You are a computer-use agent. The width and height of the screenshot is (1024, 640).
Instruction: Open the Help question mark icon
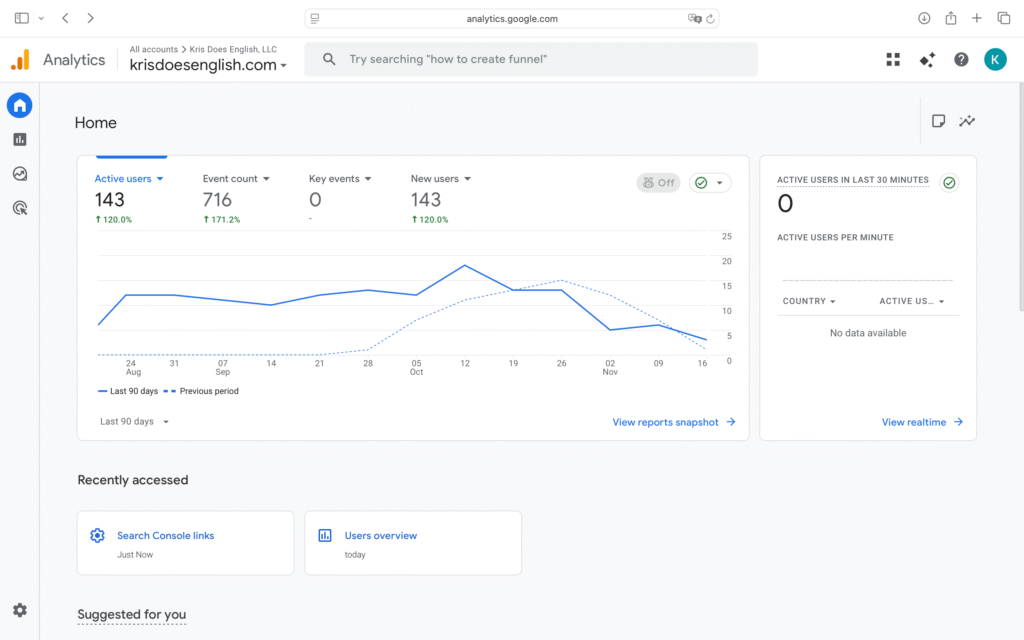coord(961,60)
